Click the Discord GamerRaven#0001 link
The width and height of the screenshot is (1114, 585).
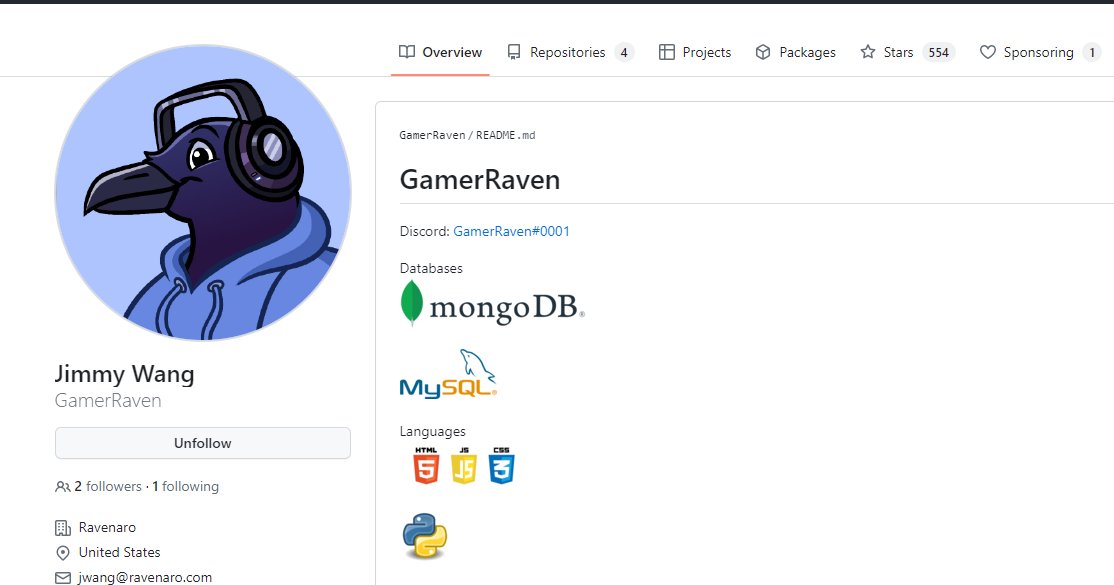point(512,231)
